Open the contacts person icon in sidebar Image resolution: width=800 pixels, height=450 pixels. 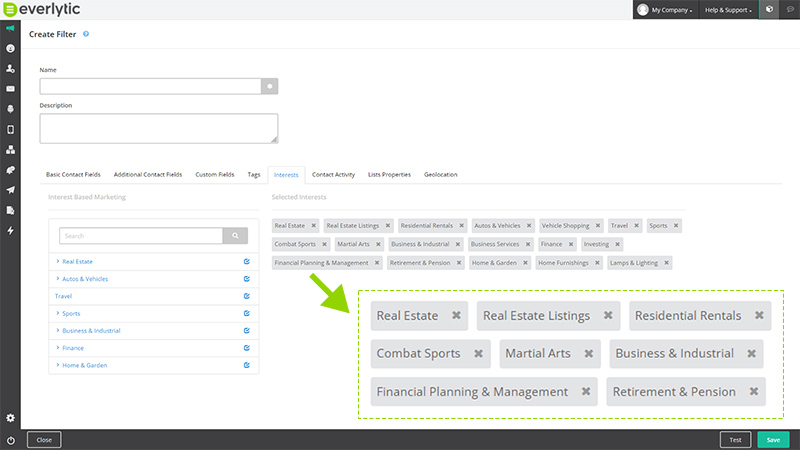click(x=10, y=68)
